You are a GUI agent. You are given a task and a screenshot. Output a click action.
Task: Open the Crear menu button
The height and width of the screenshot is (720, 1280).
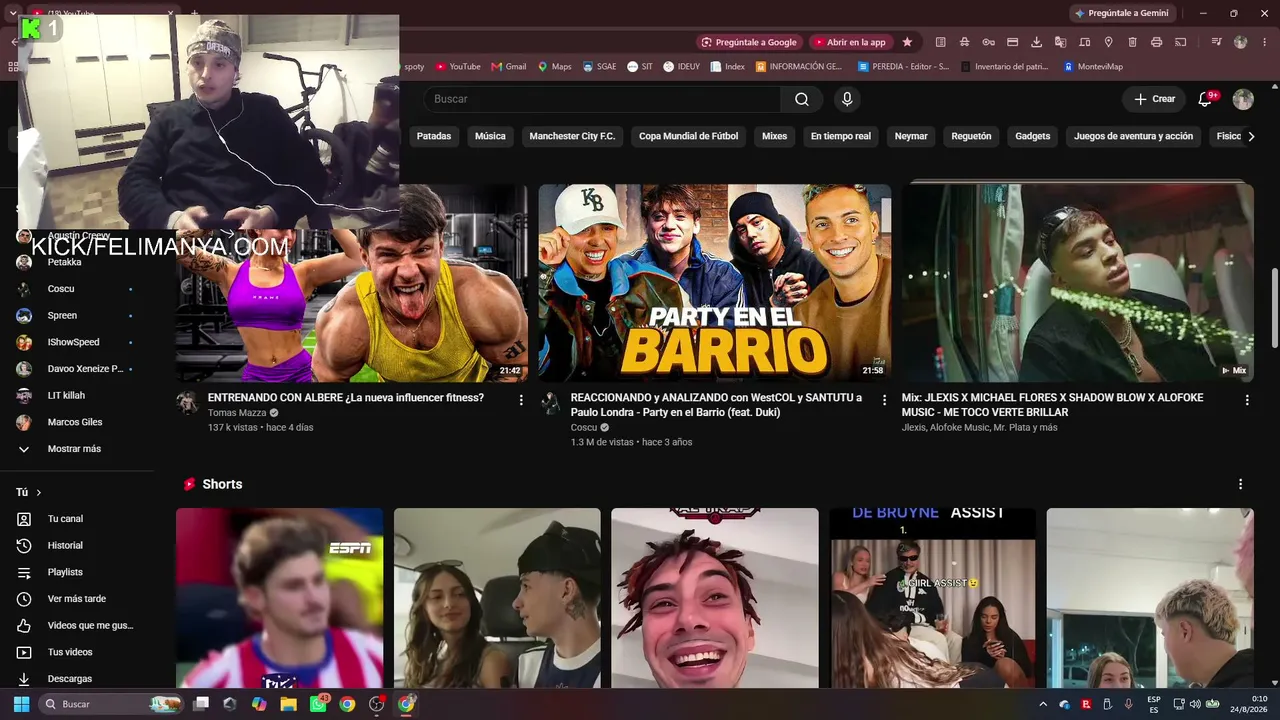click(x=1154, y=99)
